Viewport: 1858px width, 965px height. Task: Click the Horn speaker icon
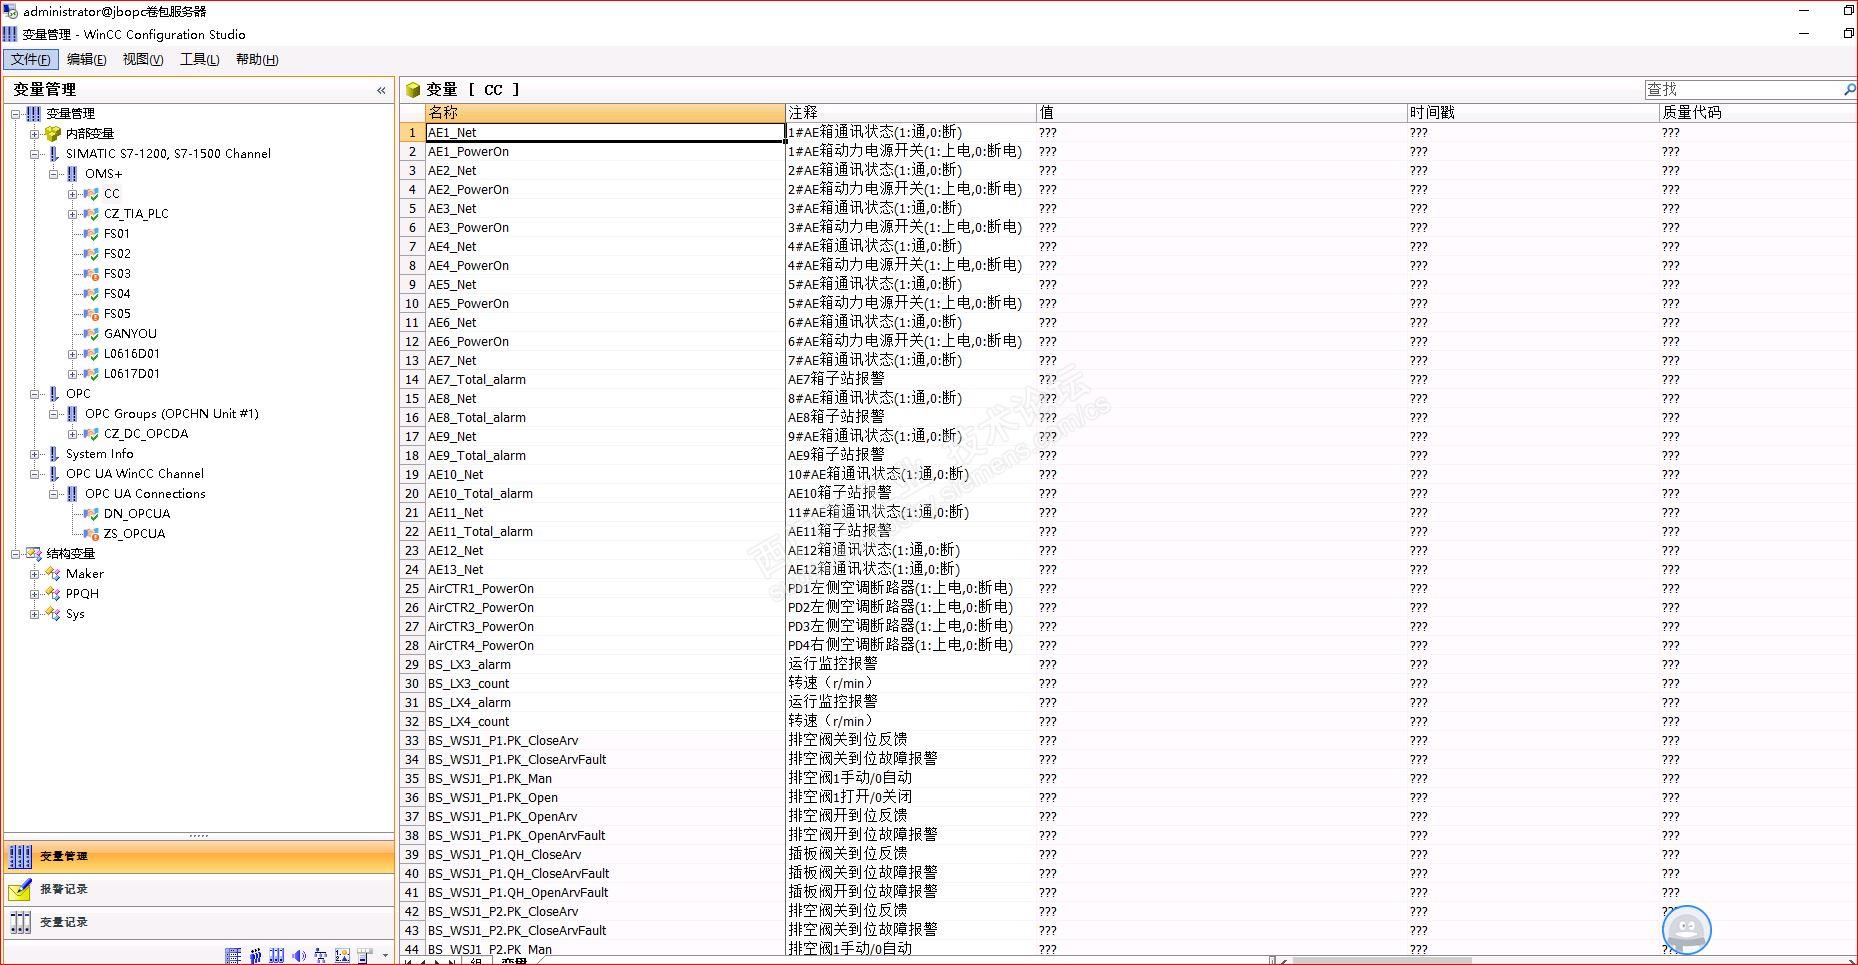[299, 956]
